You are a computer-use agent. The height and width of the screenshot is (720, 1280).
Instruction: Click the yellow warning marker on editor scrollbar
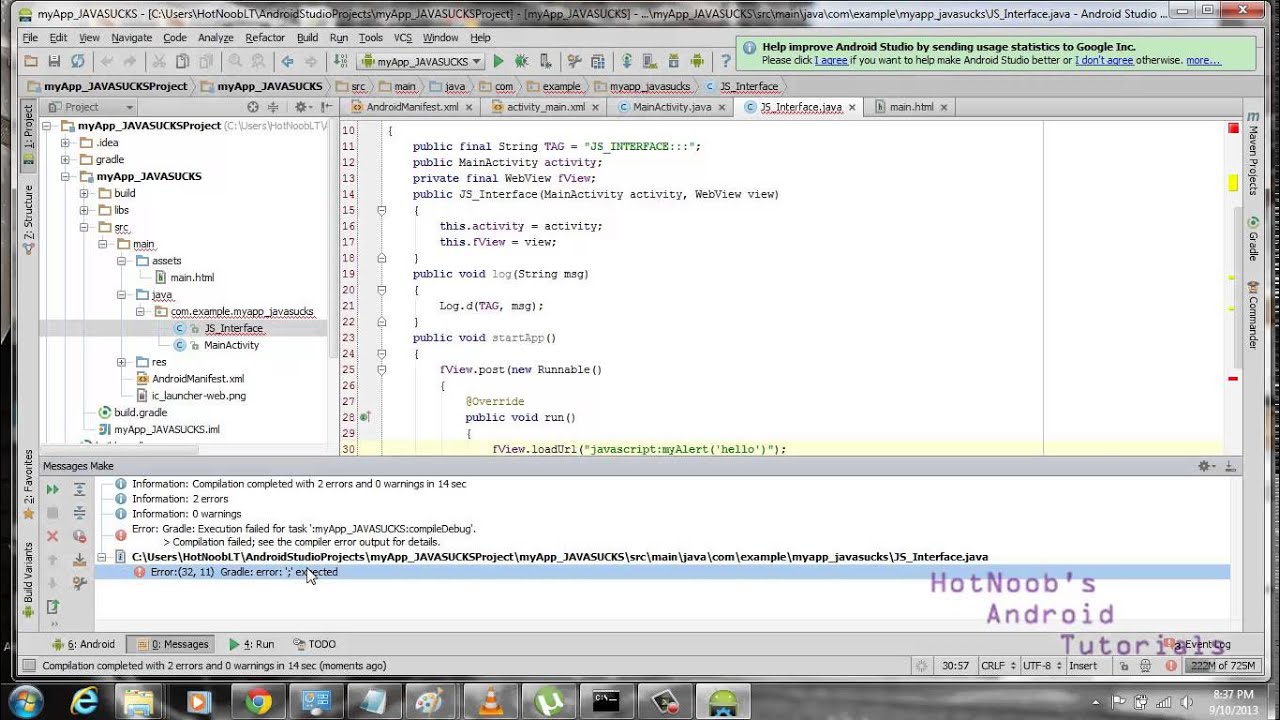pyautogui.click(x=1234, y=183)
